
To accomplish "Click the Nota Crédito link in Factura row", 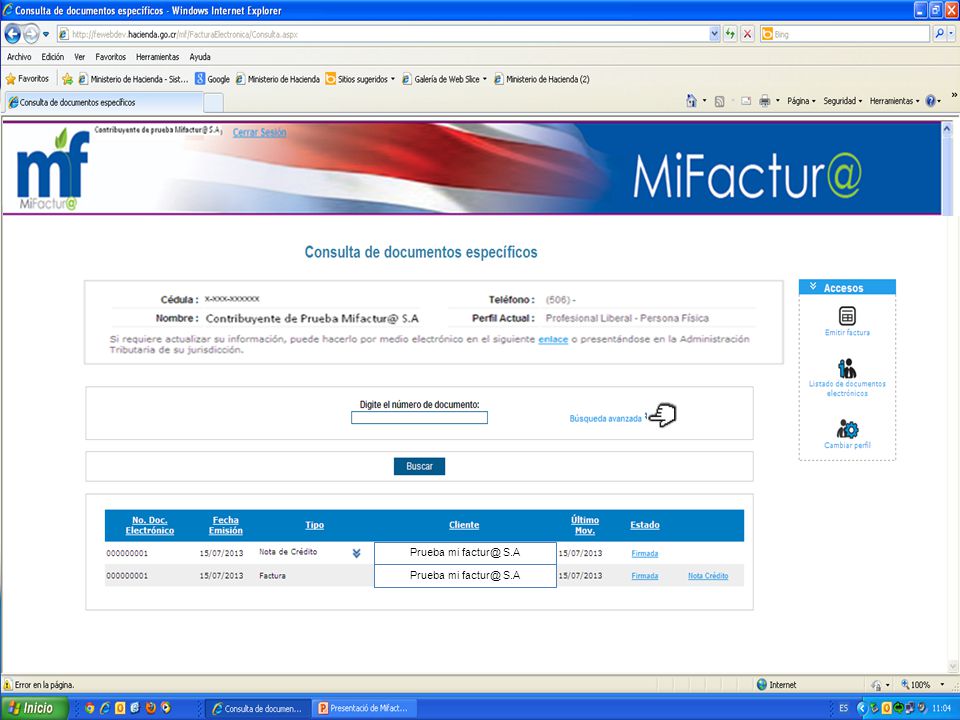I will (x=708, y=576).
